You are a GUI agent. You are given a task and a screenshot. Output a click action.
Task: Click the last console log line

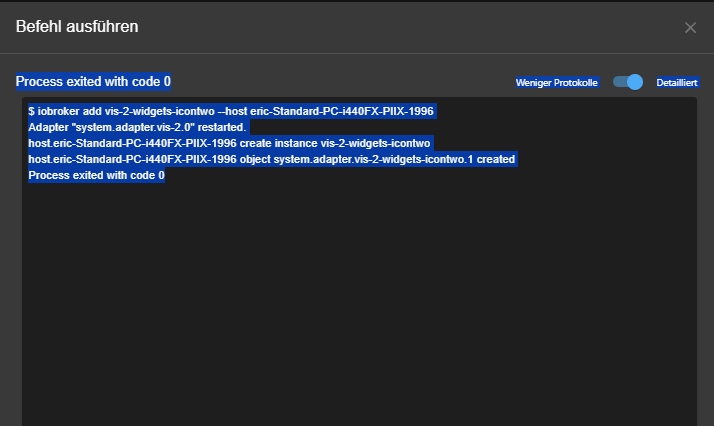pos(96,175)
